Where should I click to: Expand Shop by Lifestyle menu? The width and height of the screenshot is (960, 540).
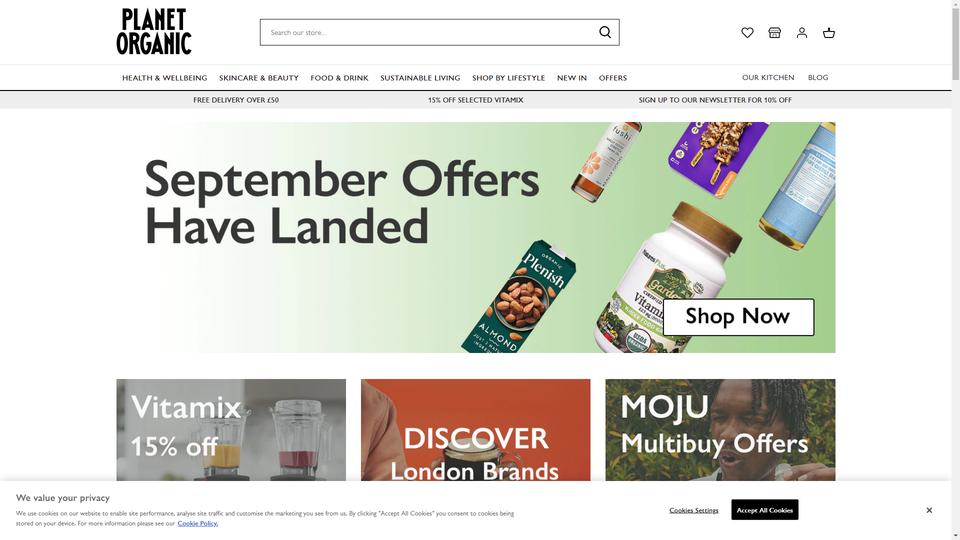point(508,78)
